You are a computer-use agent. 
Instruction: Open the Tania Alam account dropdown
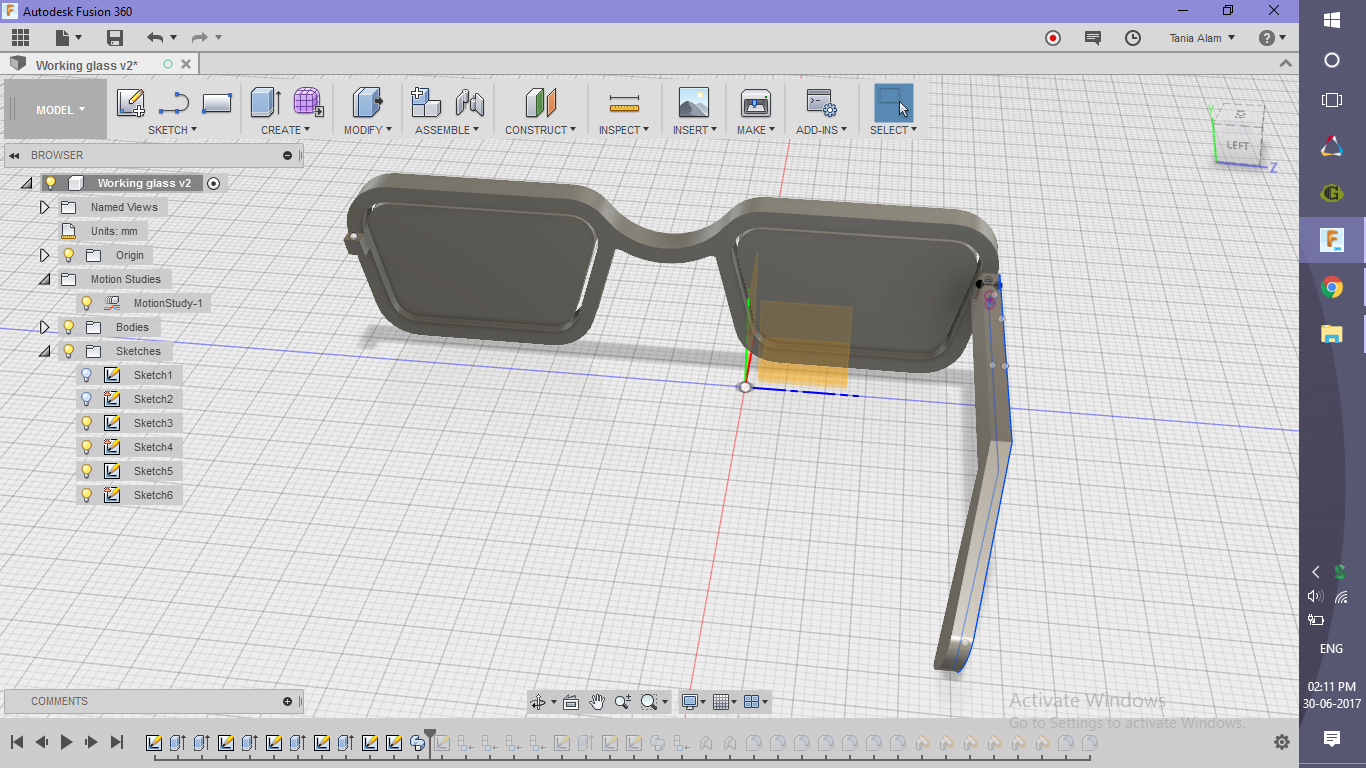click(1202, 38)
